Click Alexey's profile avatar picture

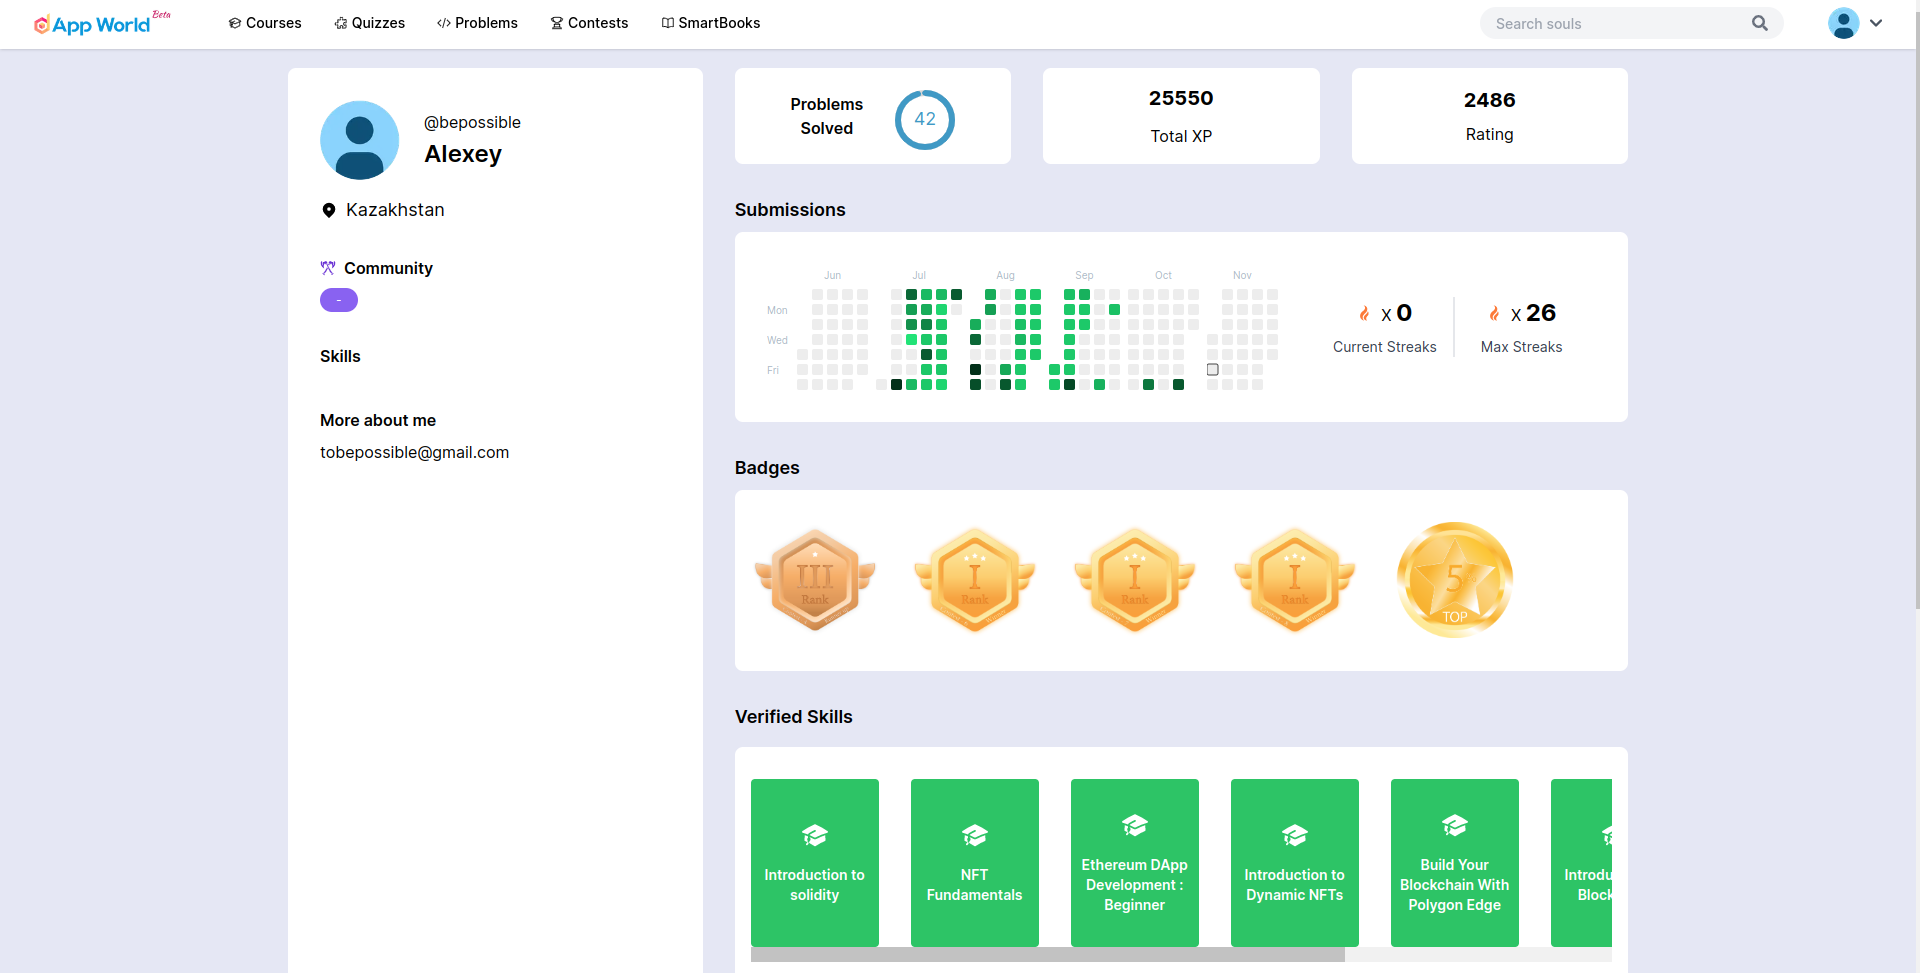click(x=359, y=140)
